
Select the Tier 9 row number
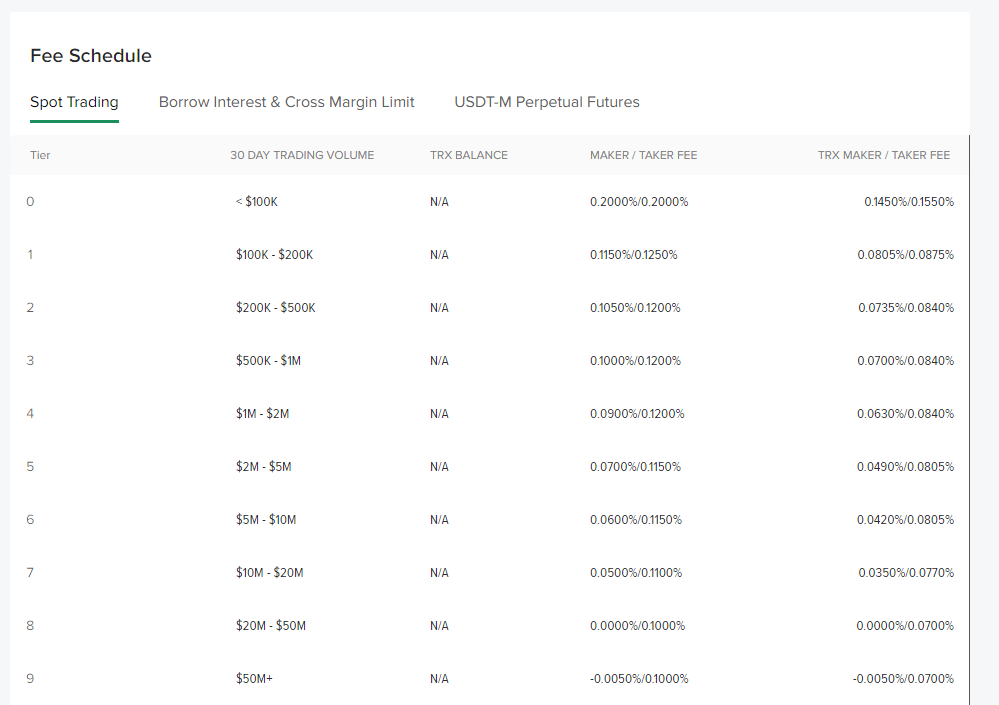30,678
